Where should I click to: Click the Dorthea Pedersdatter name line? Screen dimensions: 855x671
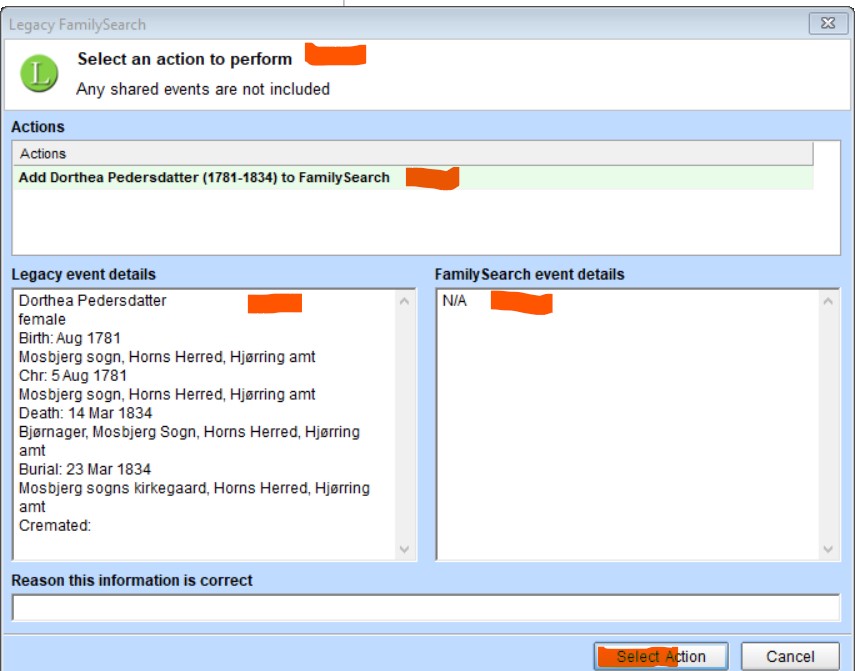coord(92,301)
